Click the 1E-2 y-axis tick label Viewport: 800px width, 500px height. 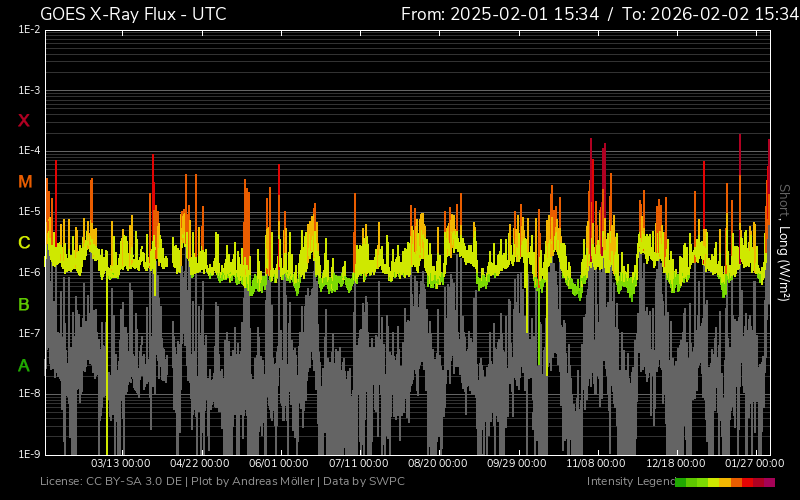pos(29,30)
